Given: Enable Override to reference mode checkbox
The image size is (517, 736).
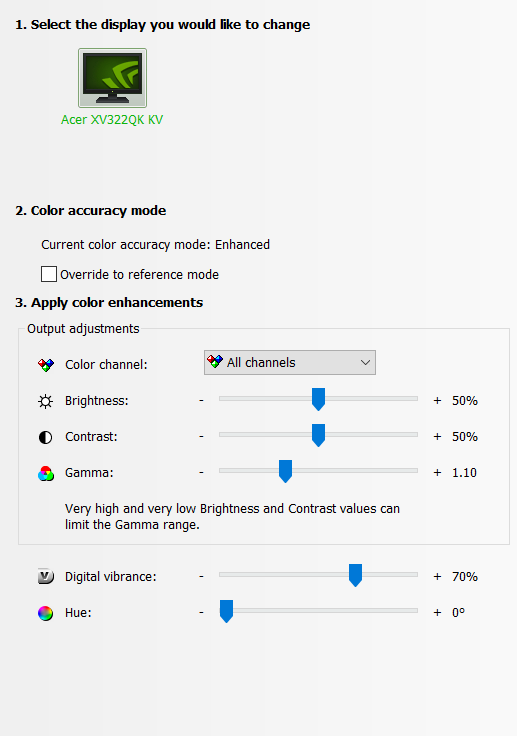Looking at the screenshot, I should 49,274.
